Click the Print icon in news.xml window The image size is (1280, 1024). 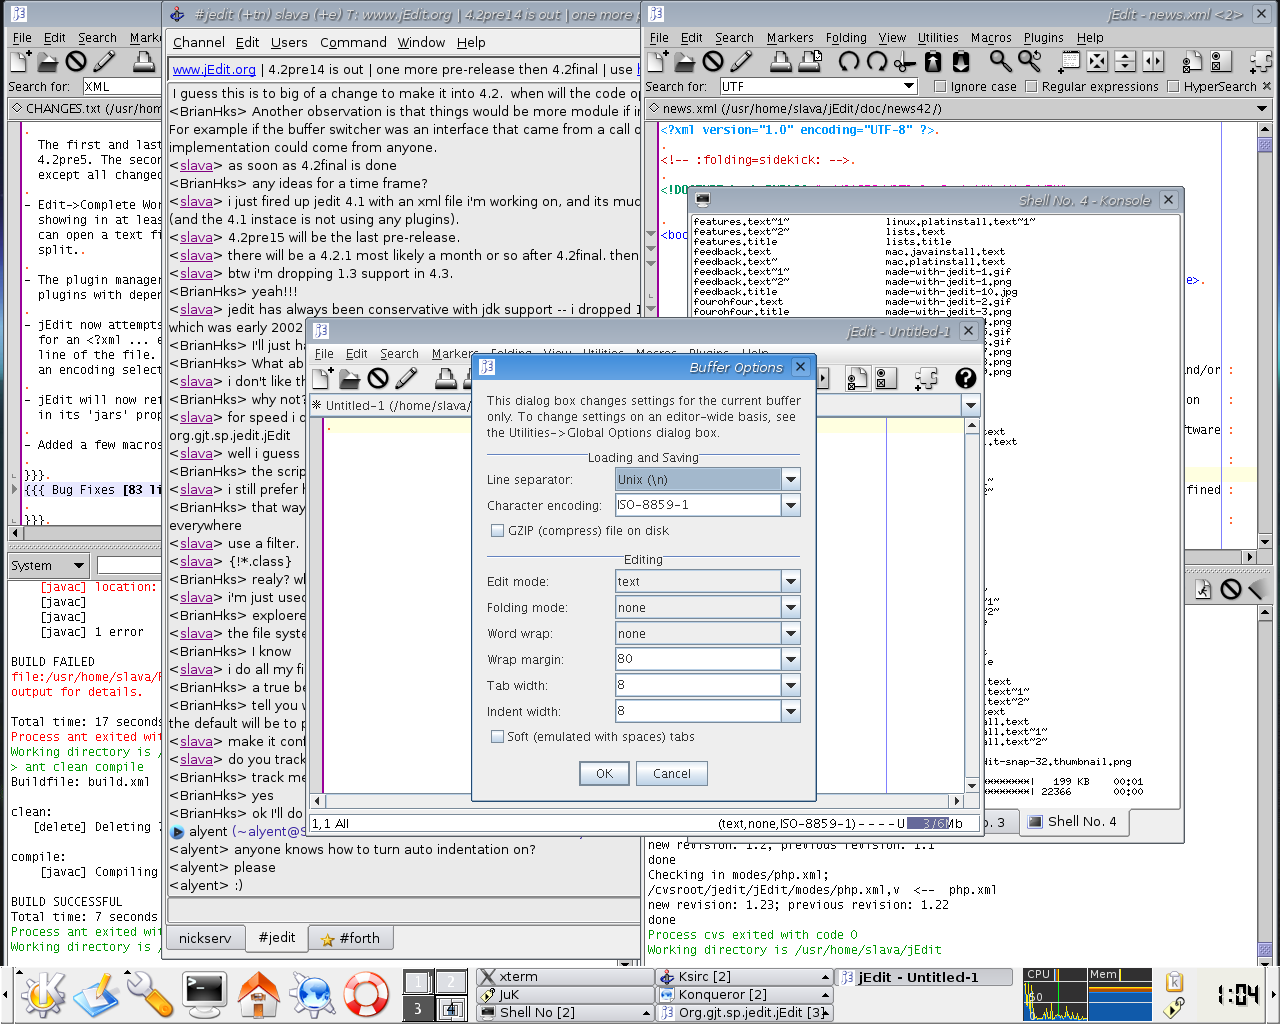(x=781, y=62)
